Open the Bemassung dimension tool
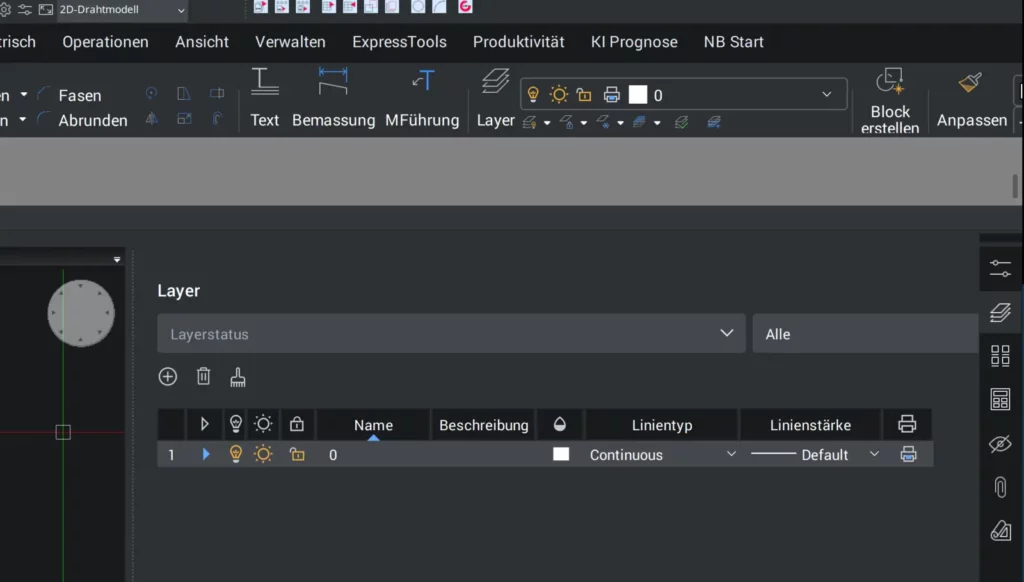The height and width of the screenshot is (582, 1024). pos(333,97)
